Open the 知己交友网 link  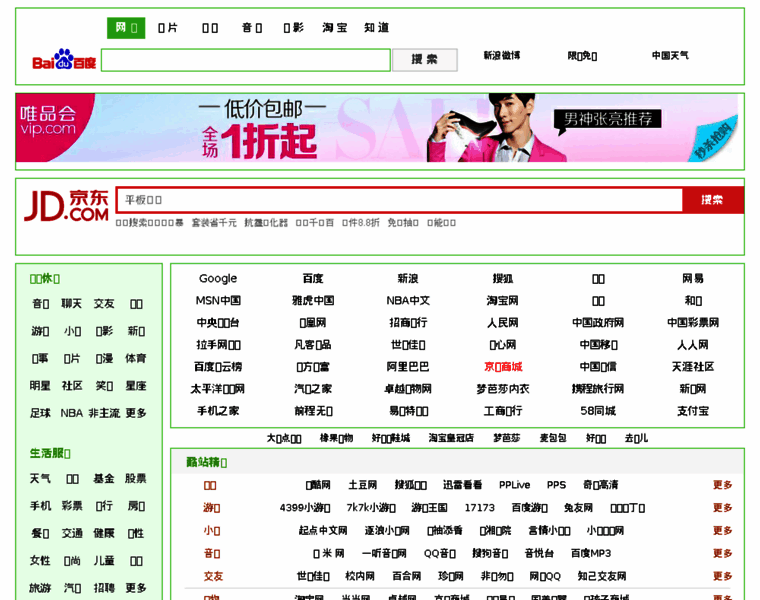[x=602, y=576]
